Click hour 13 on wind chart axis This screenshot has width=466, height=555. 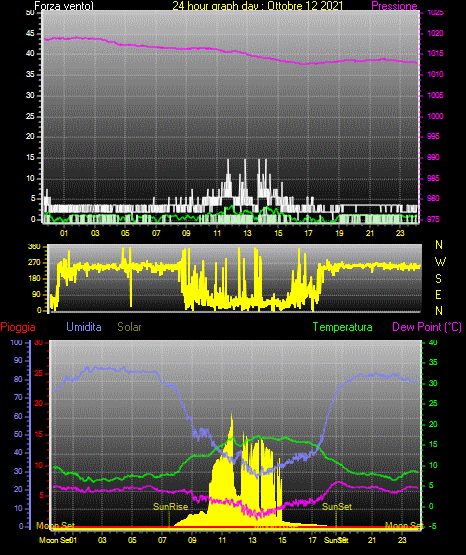click(247, 233)
